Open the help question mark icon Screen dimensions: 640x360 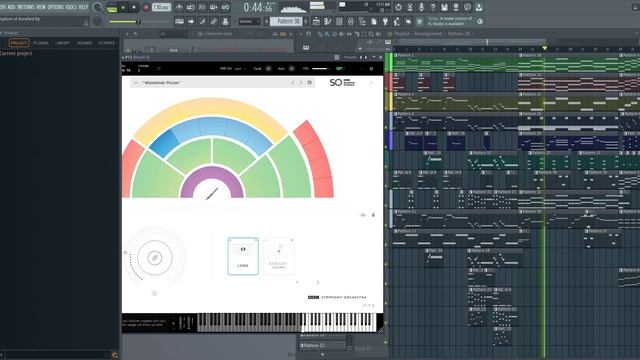pyautogui.click(x=433, y=7)
